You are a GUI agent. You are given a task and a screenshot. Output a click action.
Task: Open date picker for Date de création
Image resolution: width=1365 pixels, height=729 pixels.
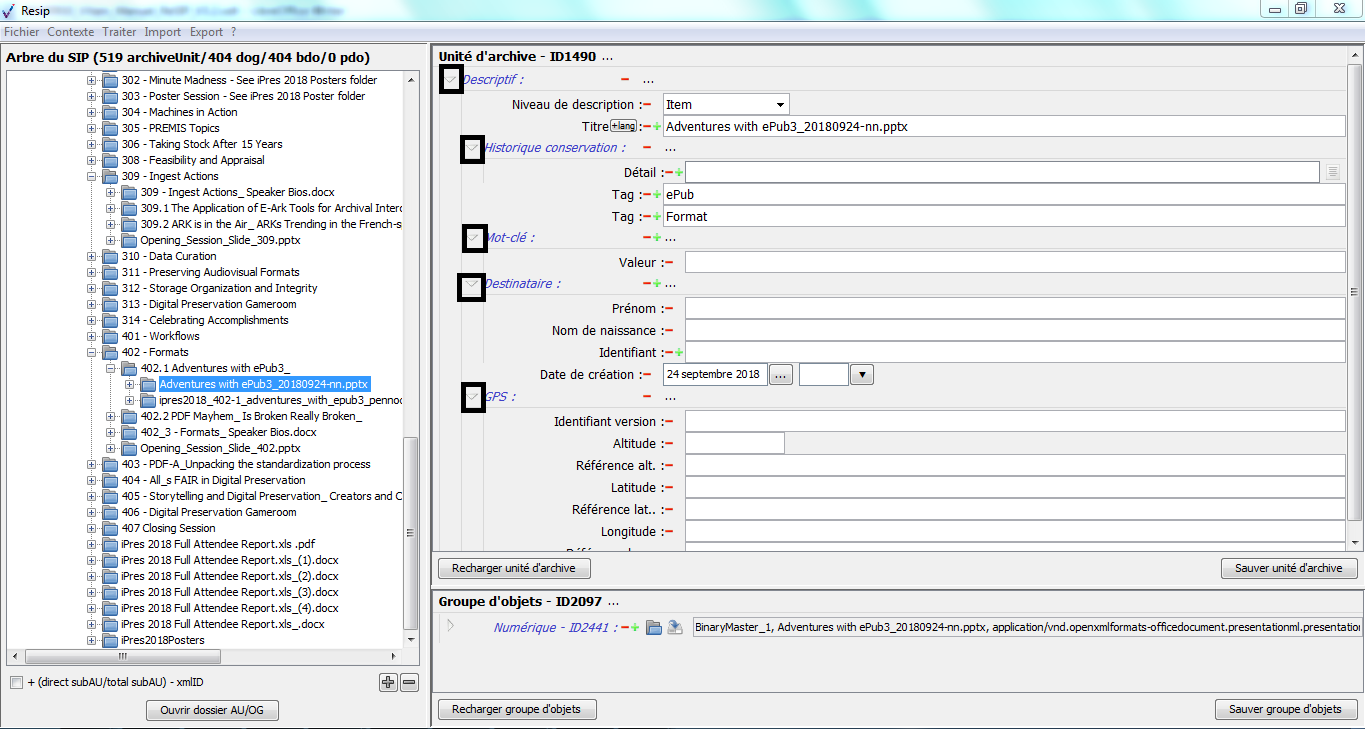[x=781, y=375]
